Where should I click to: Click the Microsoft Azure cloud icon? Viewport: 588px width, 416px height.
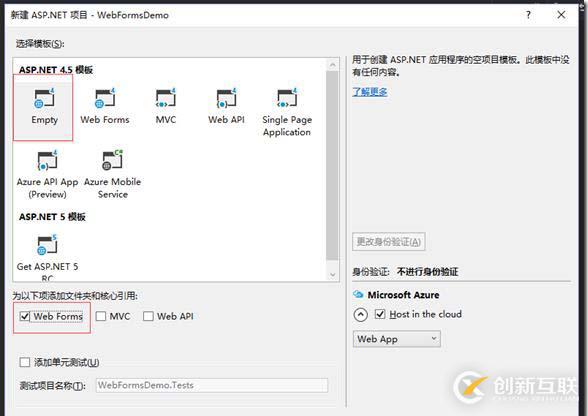coord(358,294)
